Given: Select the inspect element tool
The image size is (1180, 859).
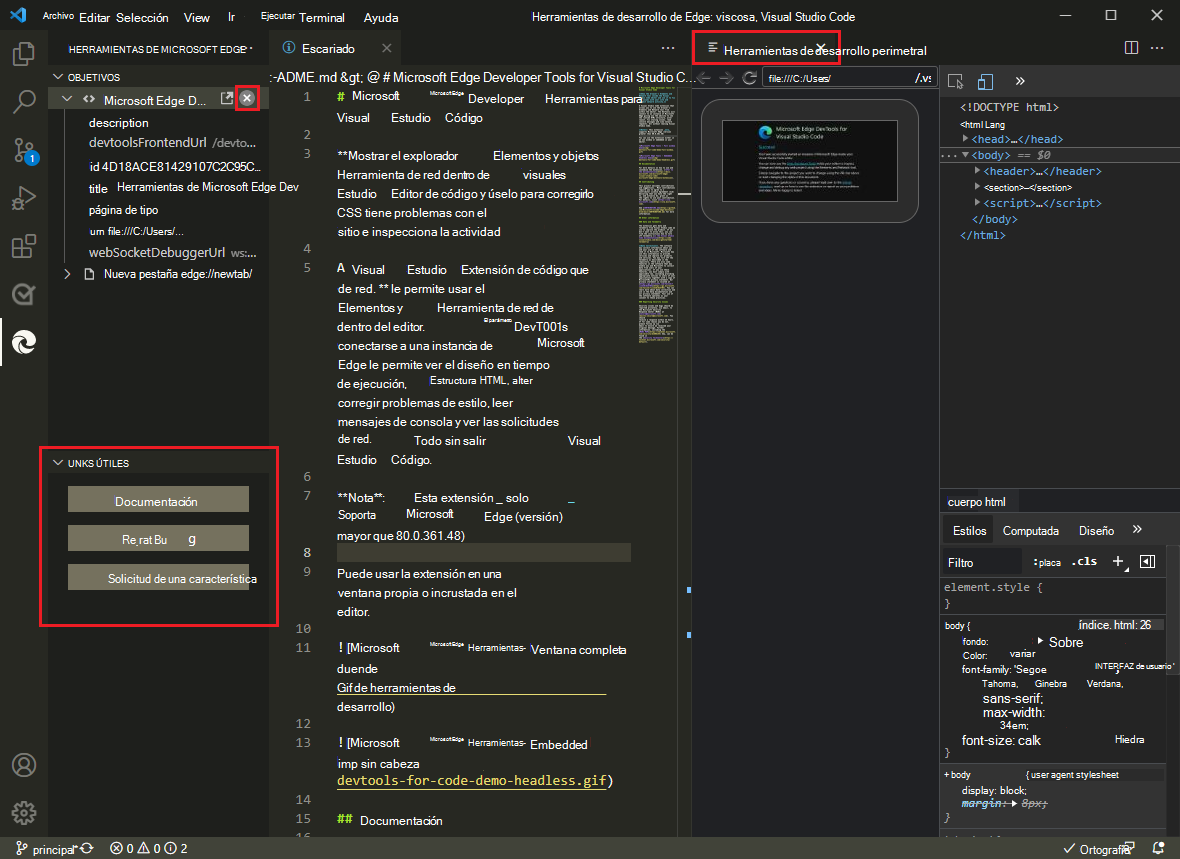Looking at the screenshot, I should 956,81.
